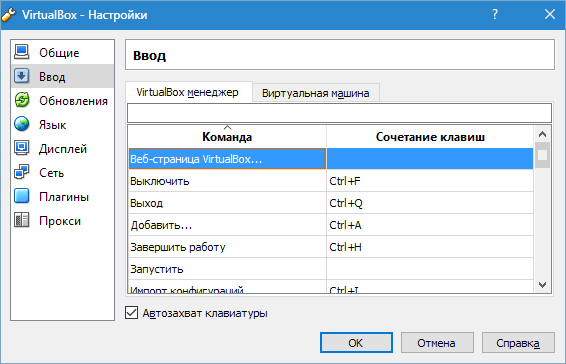Screen dimensions: 566x364
Task: Click the scrollbar up arrow
Action: pos(542,134)
